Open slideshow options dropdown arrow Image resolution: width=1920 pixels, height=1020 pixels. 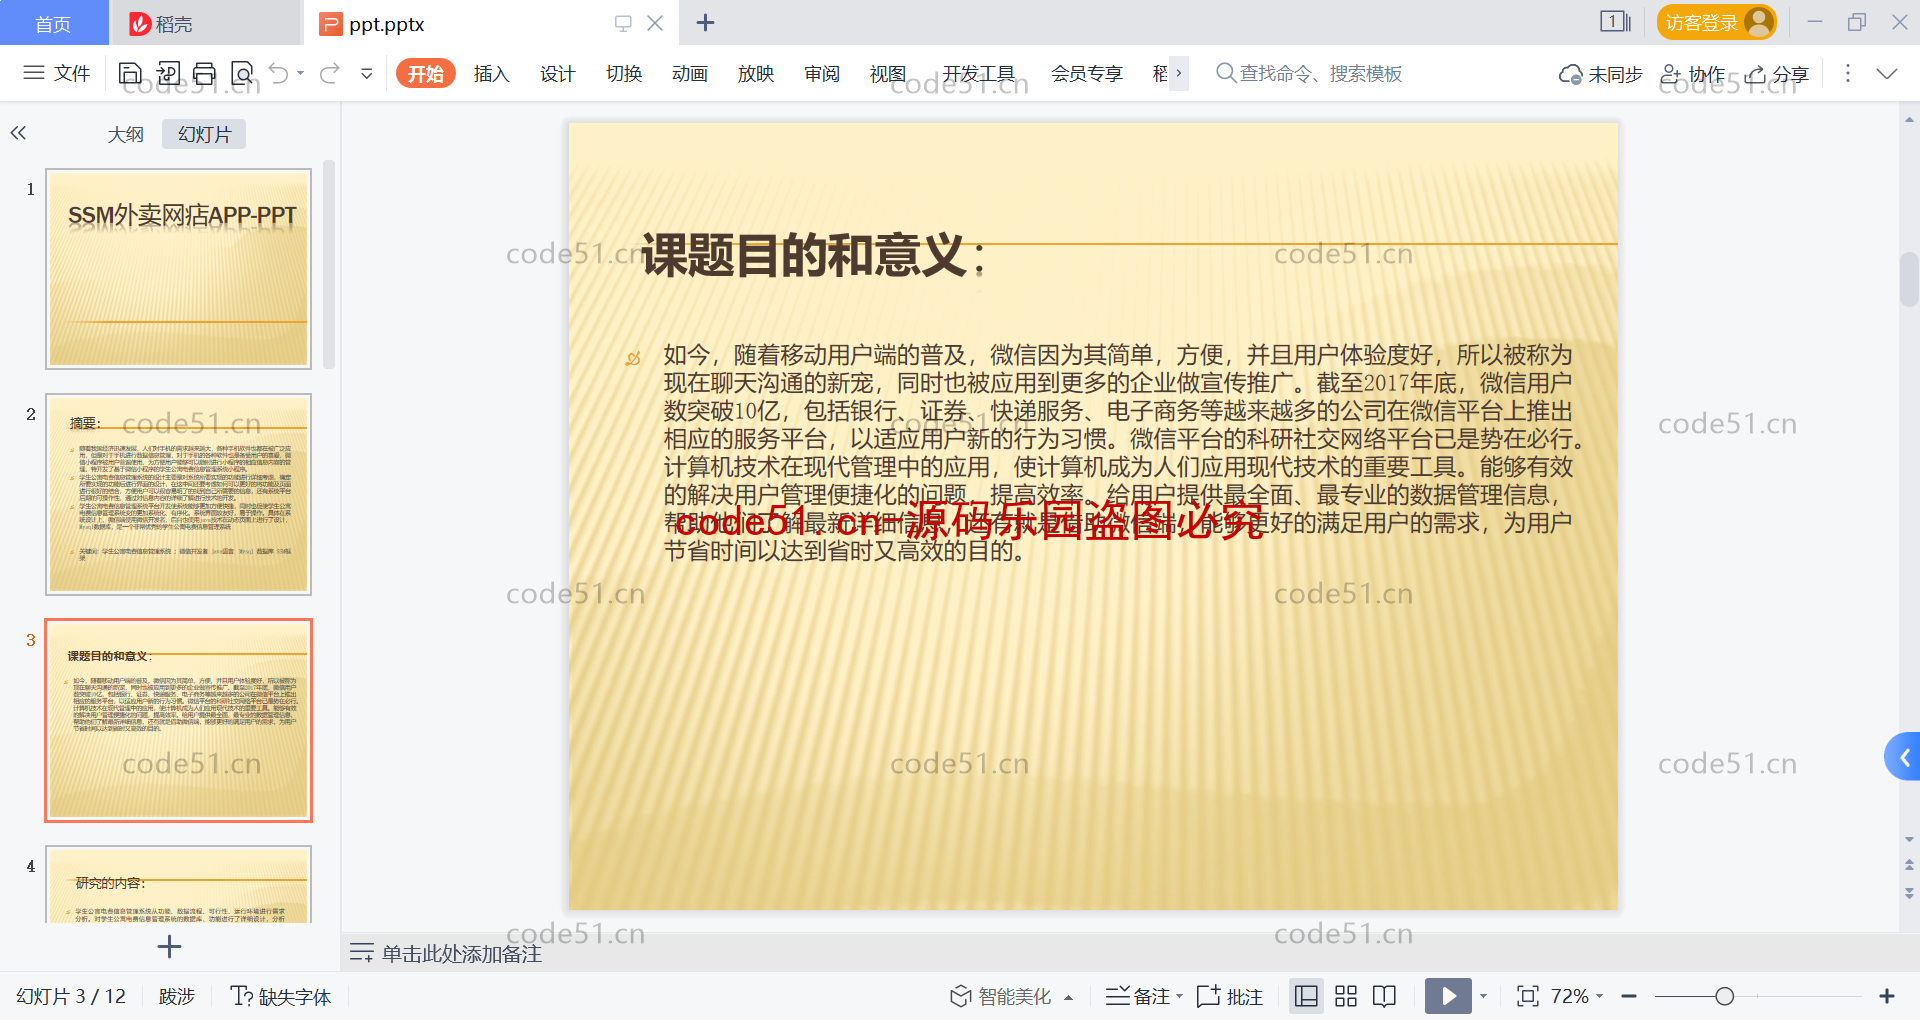click(x=1483, y=996)
